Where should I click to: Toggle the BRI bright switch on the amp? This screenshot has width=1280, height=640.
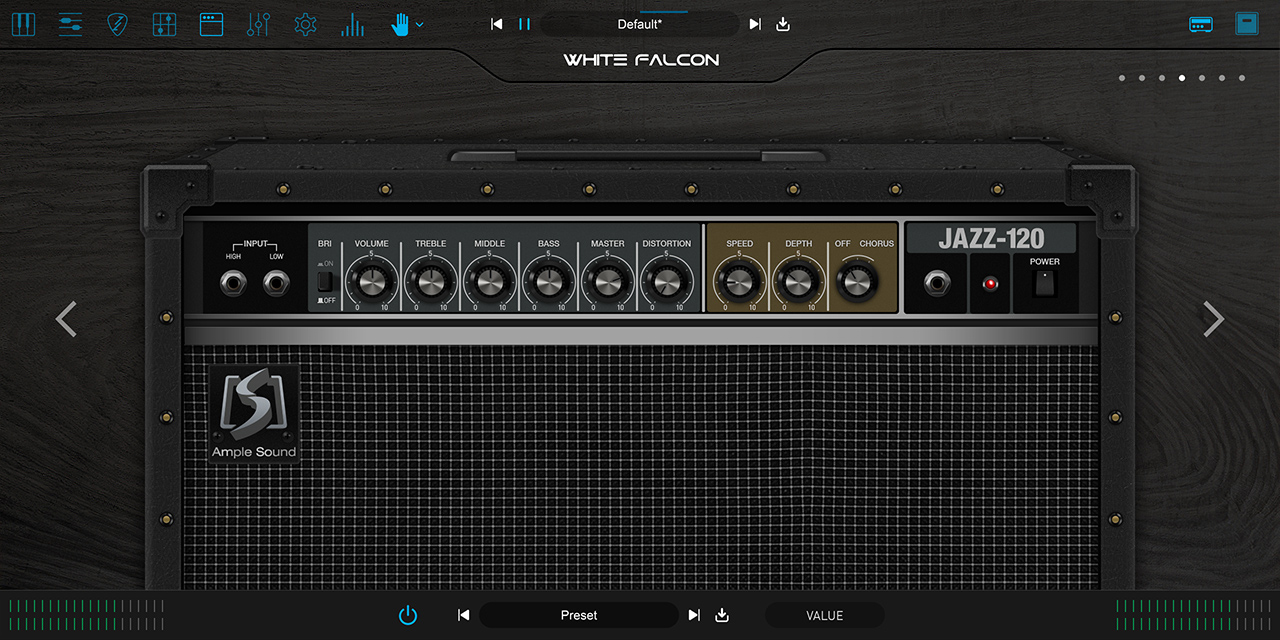pos(324,281)
